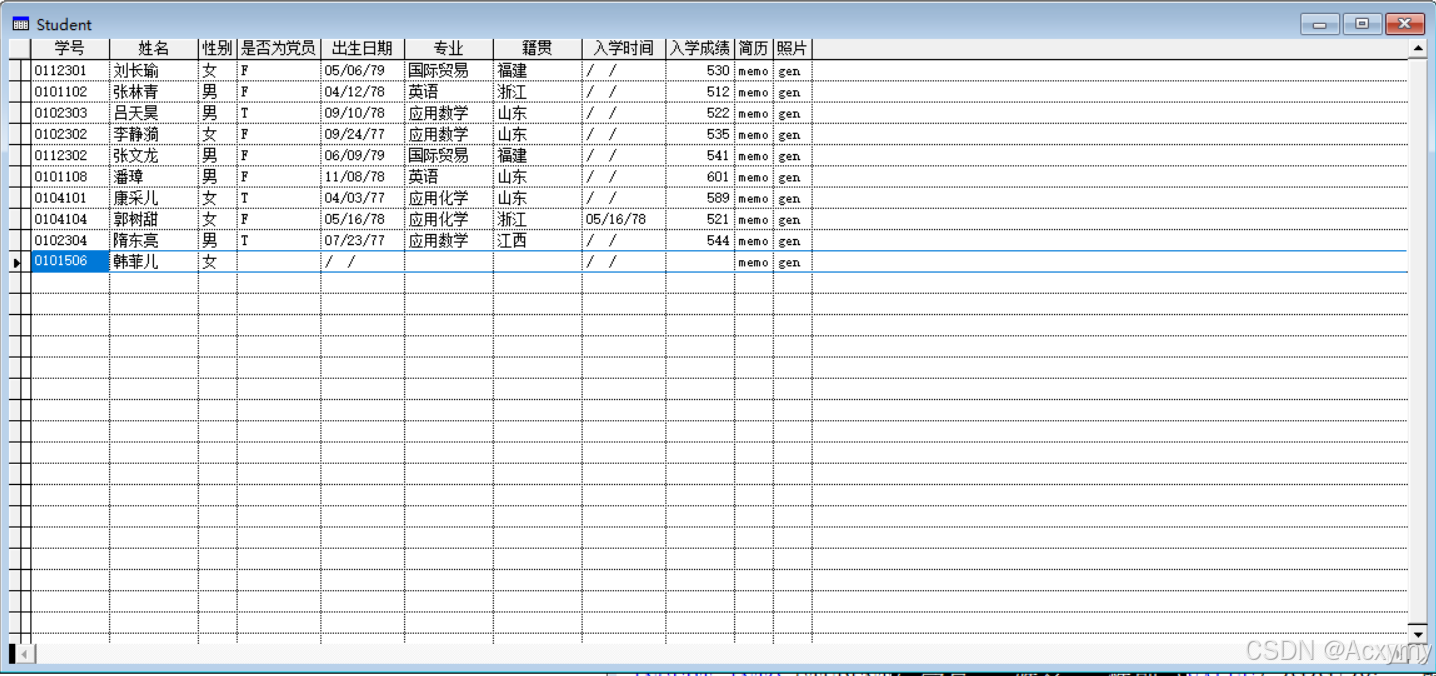Screen dimensions: 1436x676
Task: Select student ID cell 0101108
Action: [70, 176]
